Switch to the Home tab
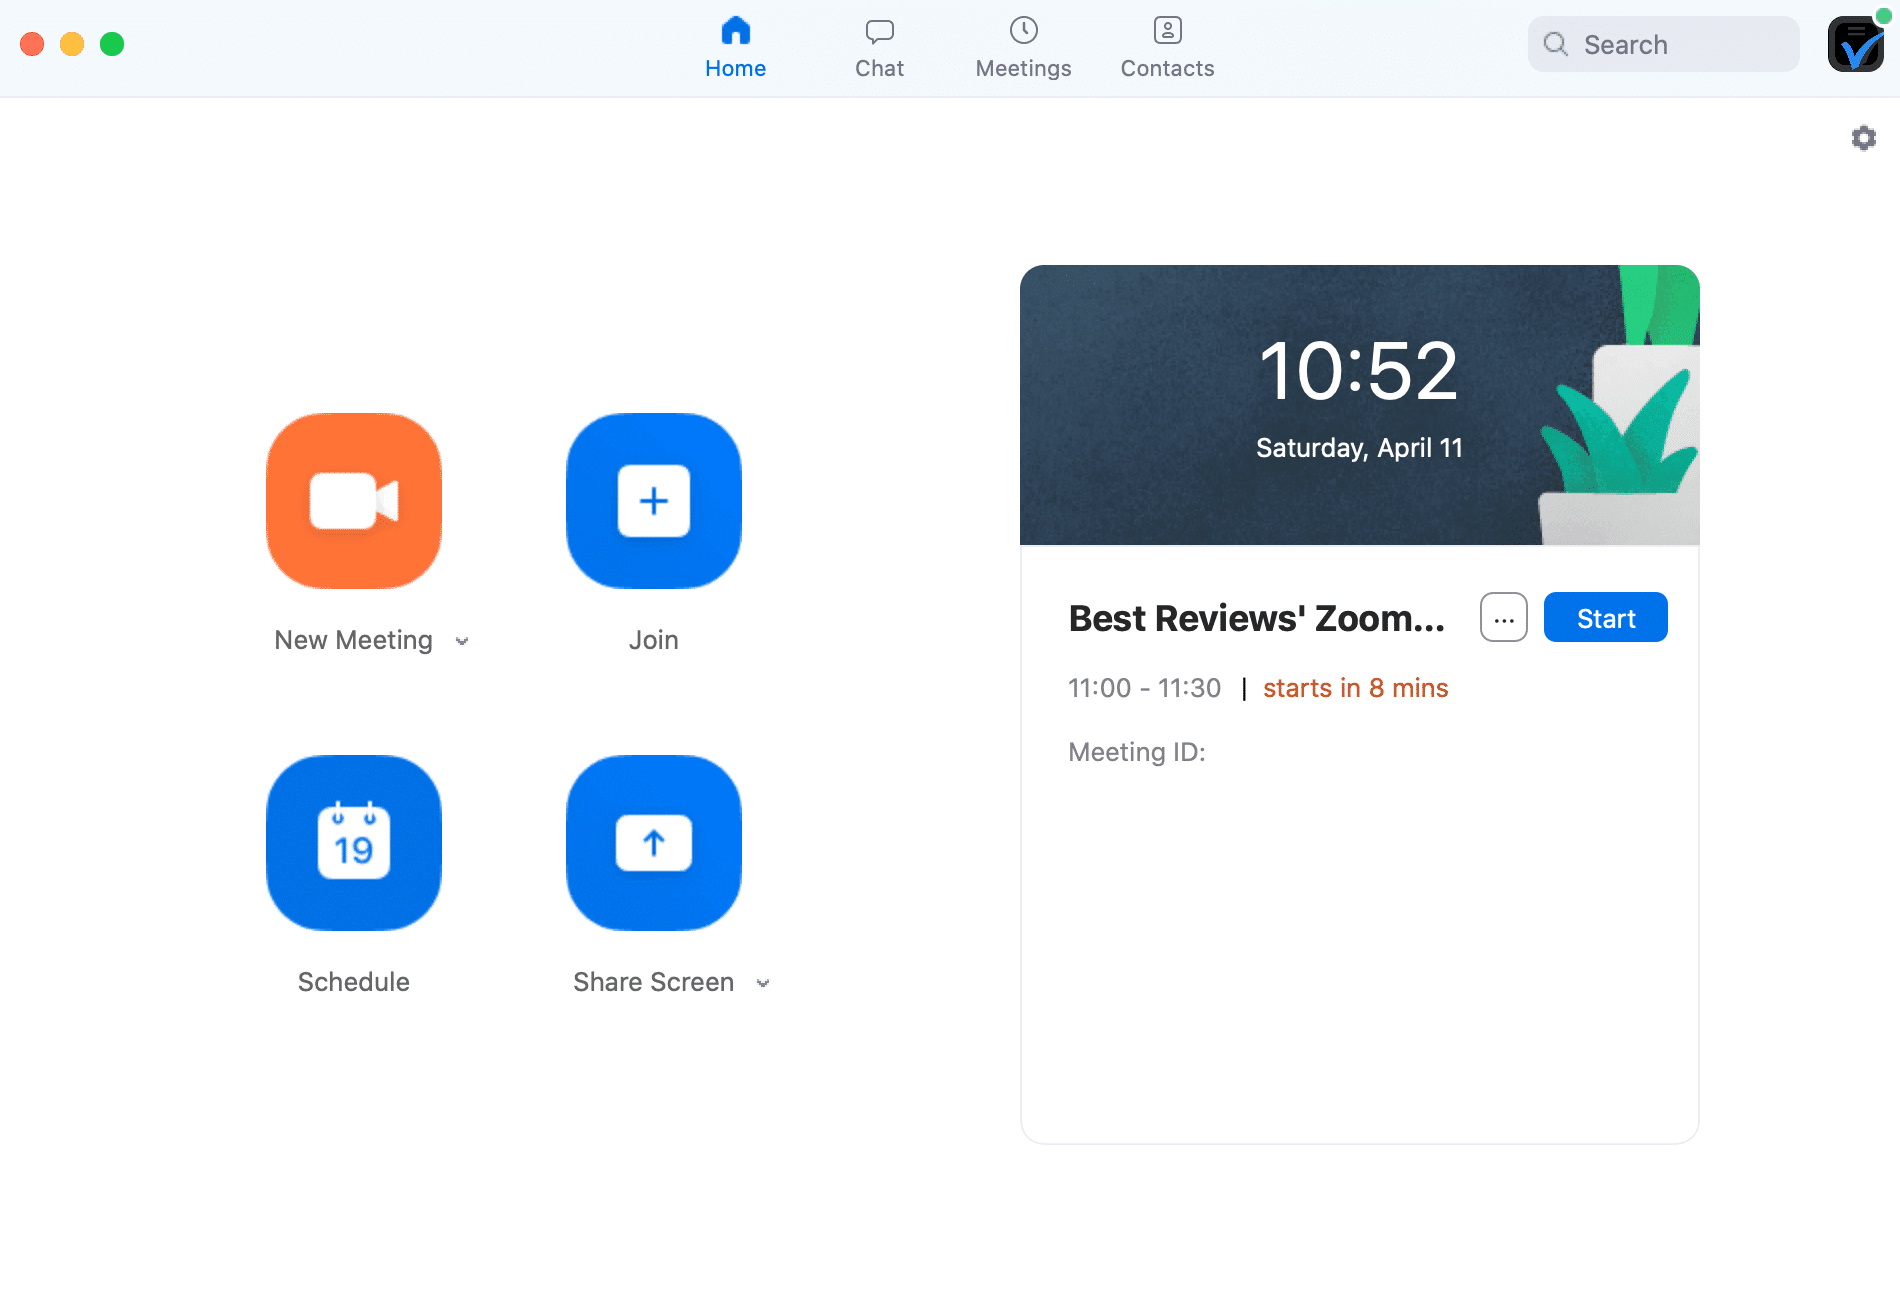The image size is (1900, 1303). tap(736, 45)
